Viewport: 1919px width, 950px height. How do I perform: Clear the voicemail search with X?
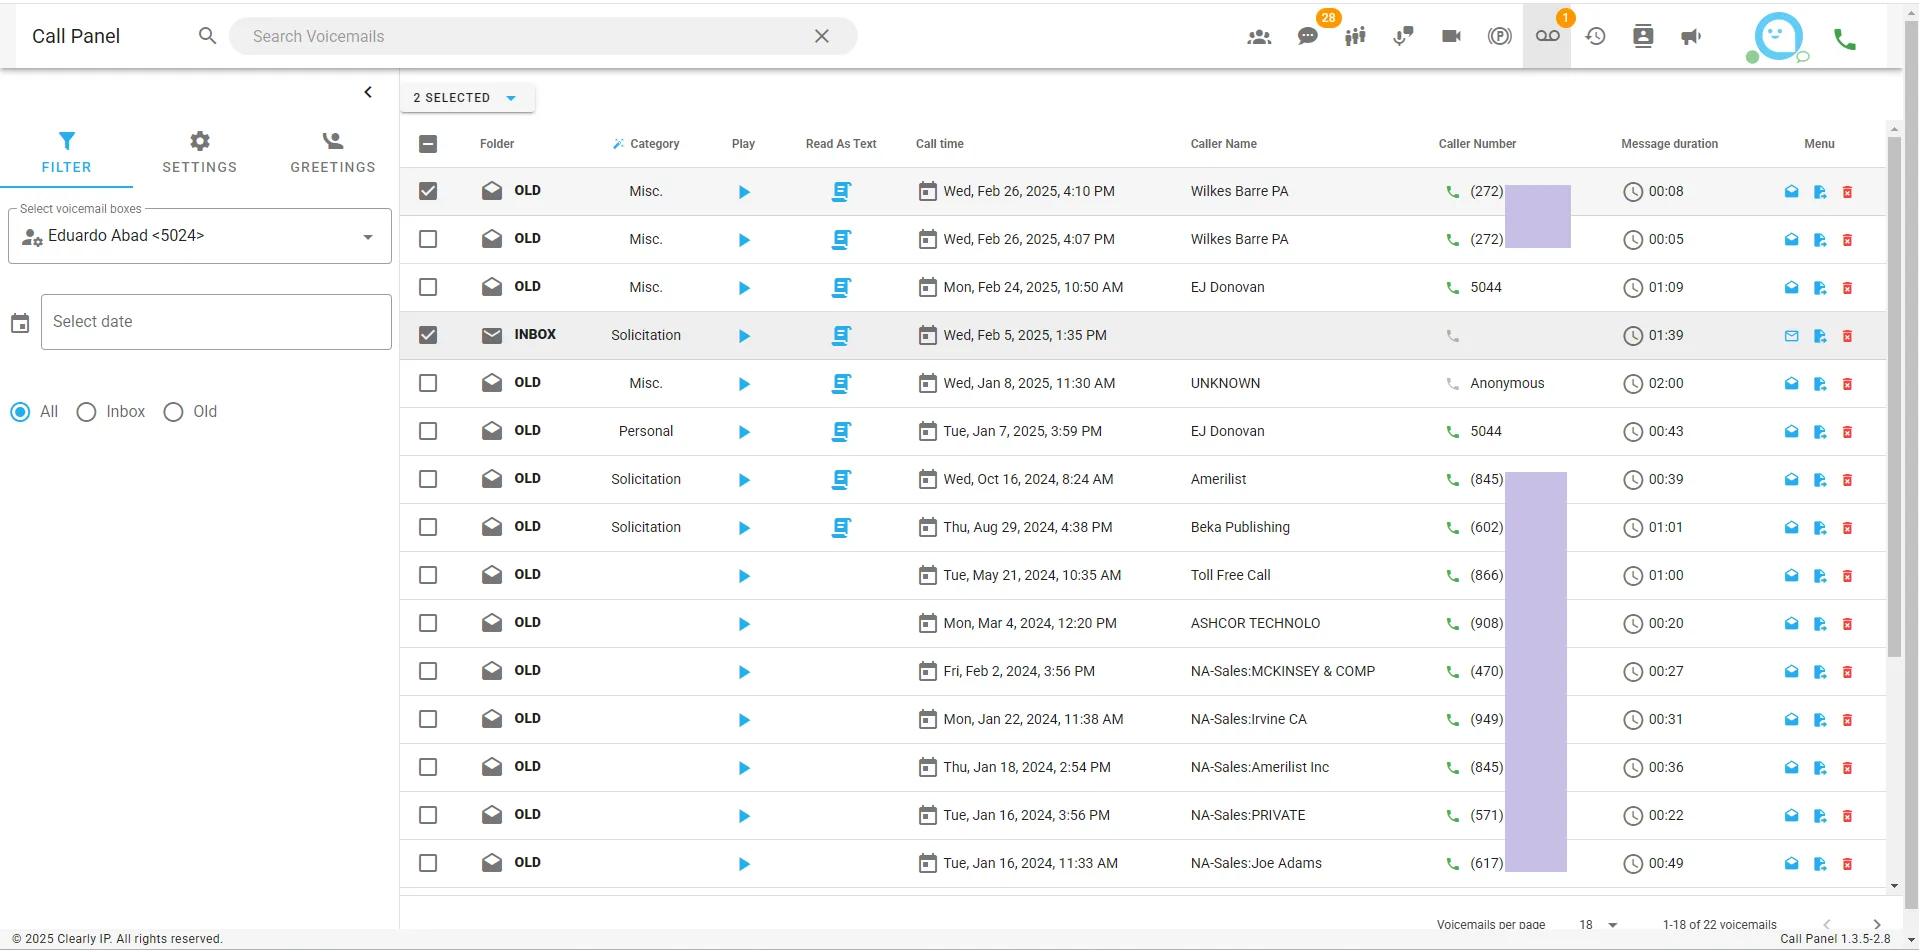click(821, 36)
